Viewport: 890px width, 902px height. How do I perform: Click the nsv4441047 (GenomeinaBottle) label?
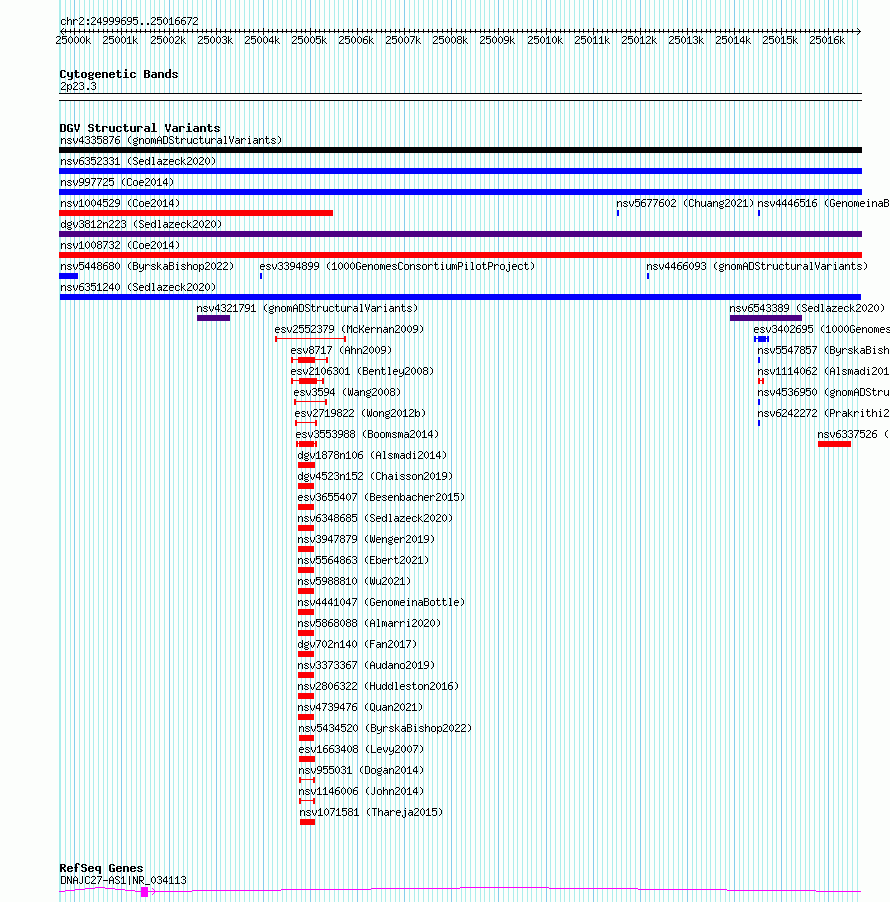coord(381,602)
